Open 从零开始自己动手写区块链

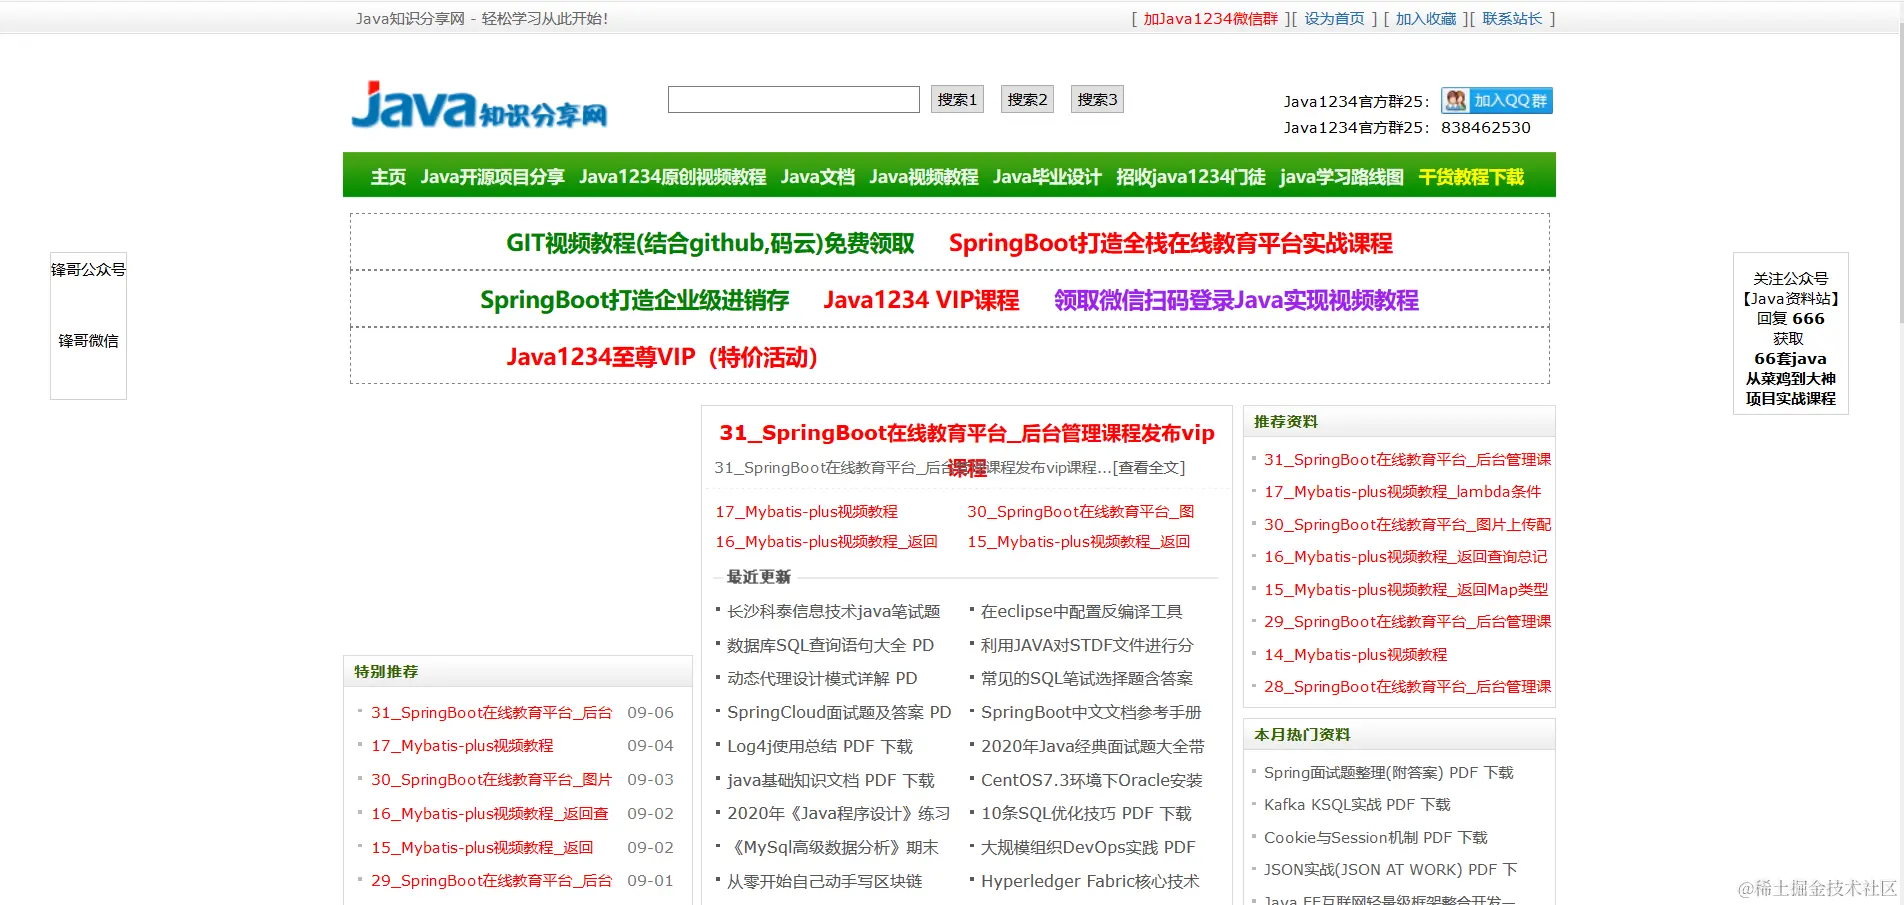[825, 881]
